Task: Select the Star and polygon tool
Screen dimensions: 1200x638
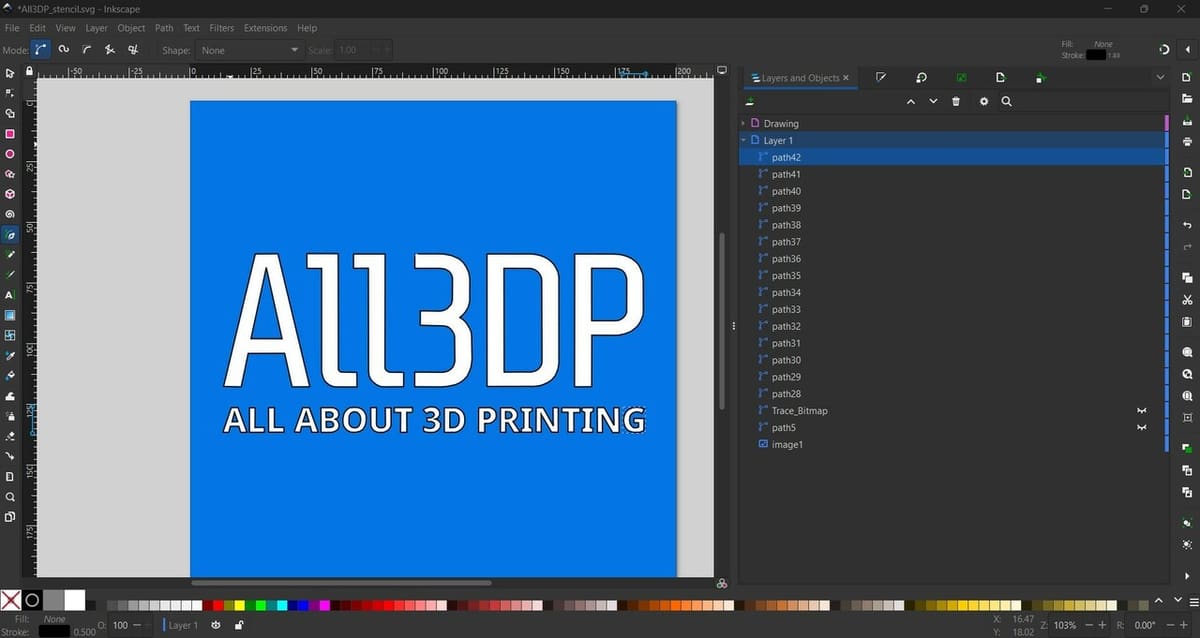Action: 10,174
